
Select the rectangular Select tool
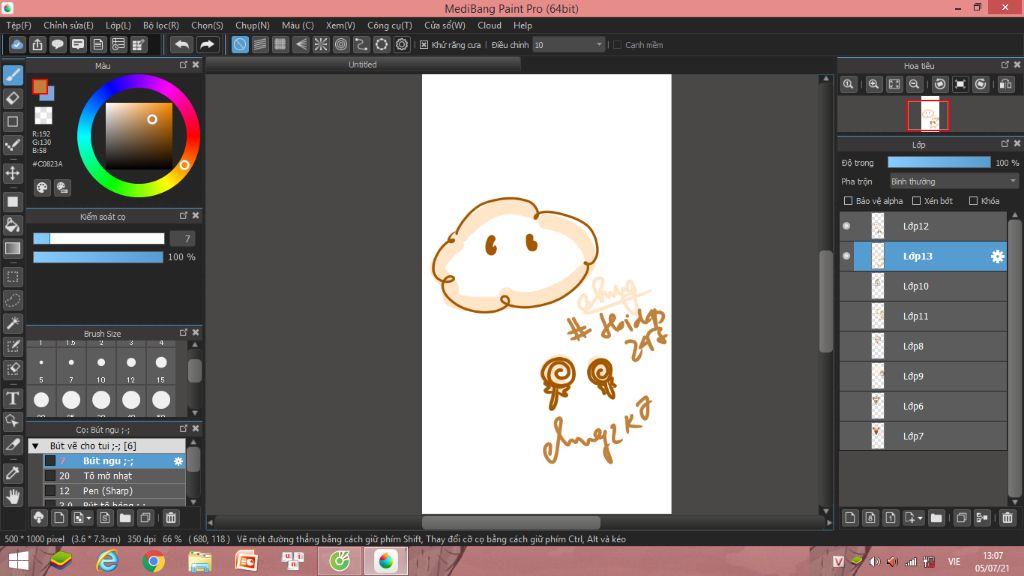pos(12,277)
